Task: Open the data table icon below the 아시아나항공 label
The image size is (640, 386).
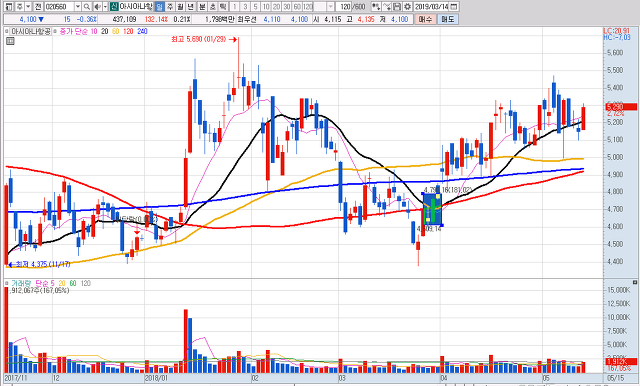Action: [10, 41]
